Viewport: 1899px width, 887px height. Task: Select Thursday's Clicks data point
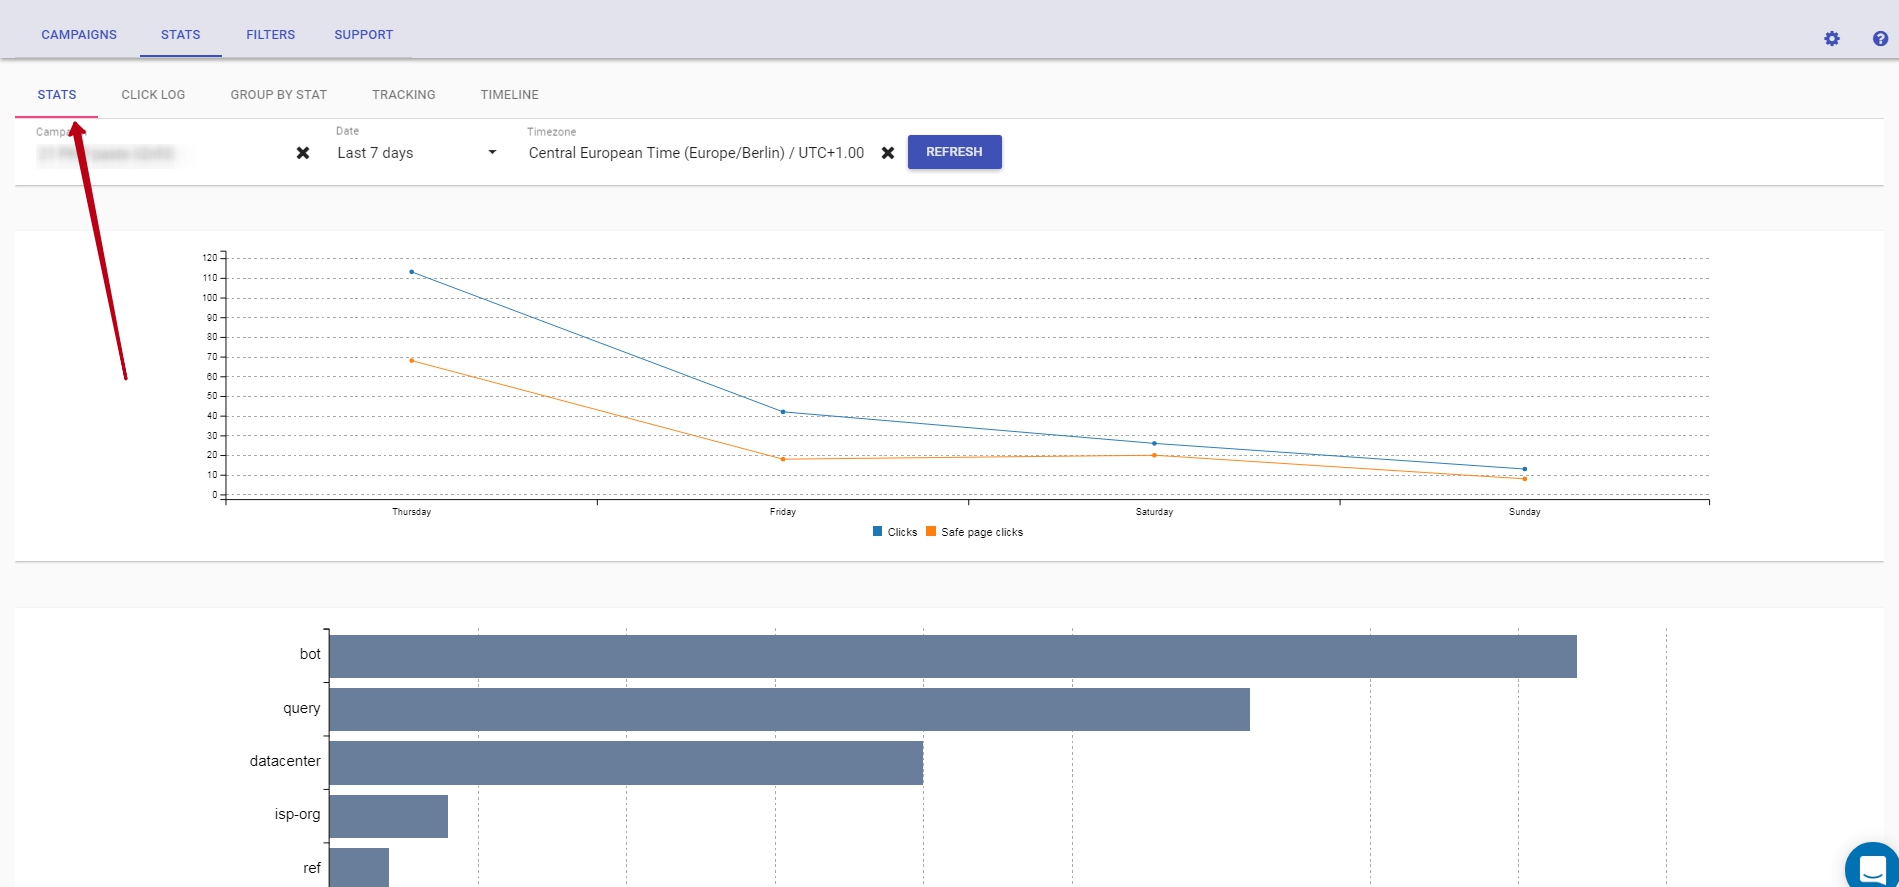click(411, 272)
